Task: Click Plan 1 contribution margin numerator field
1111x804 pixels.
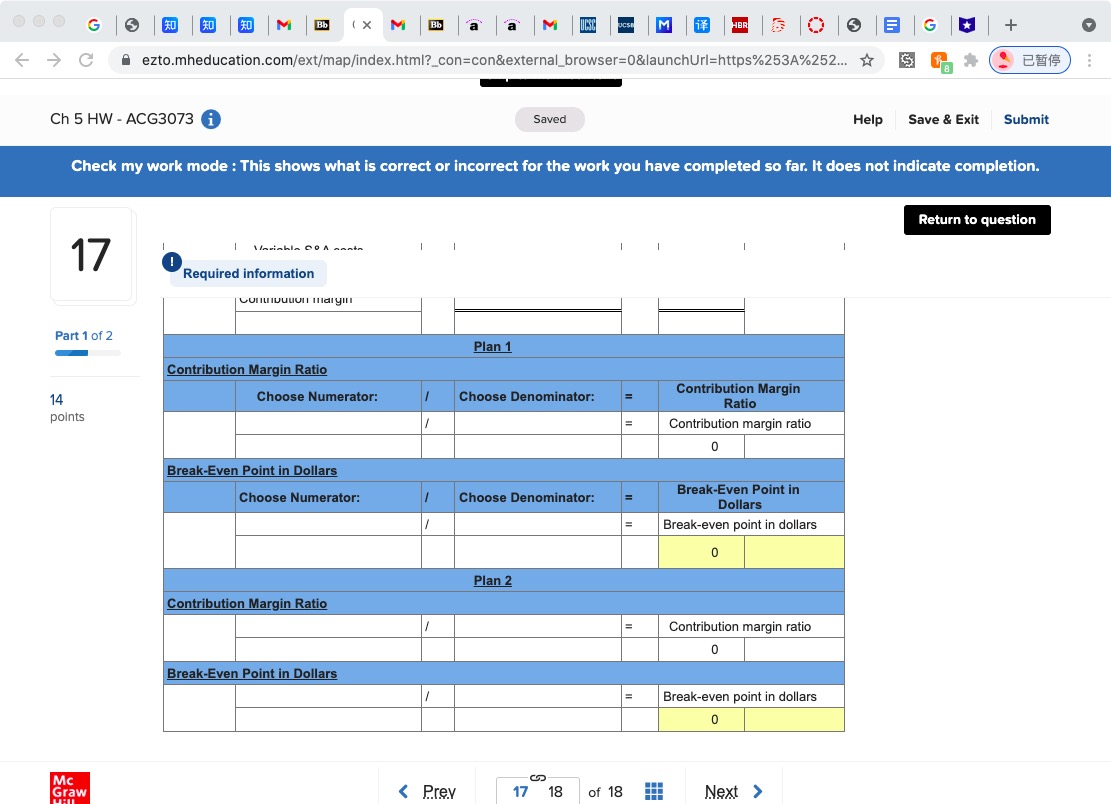Action: (x=328, y=424)
